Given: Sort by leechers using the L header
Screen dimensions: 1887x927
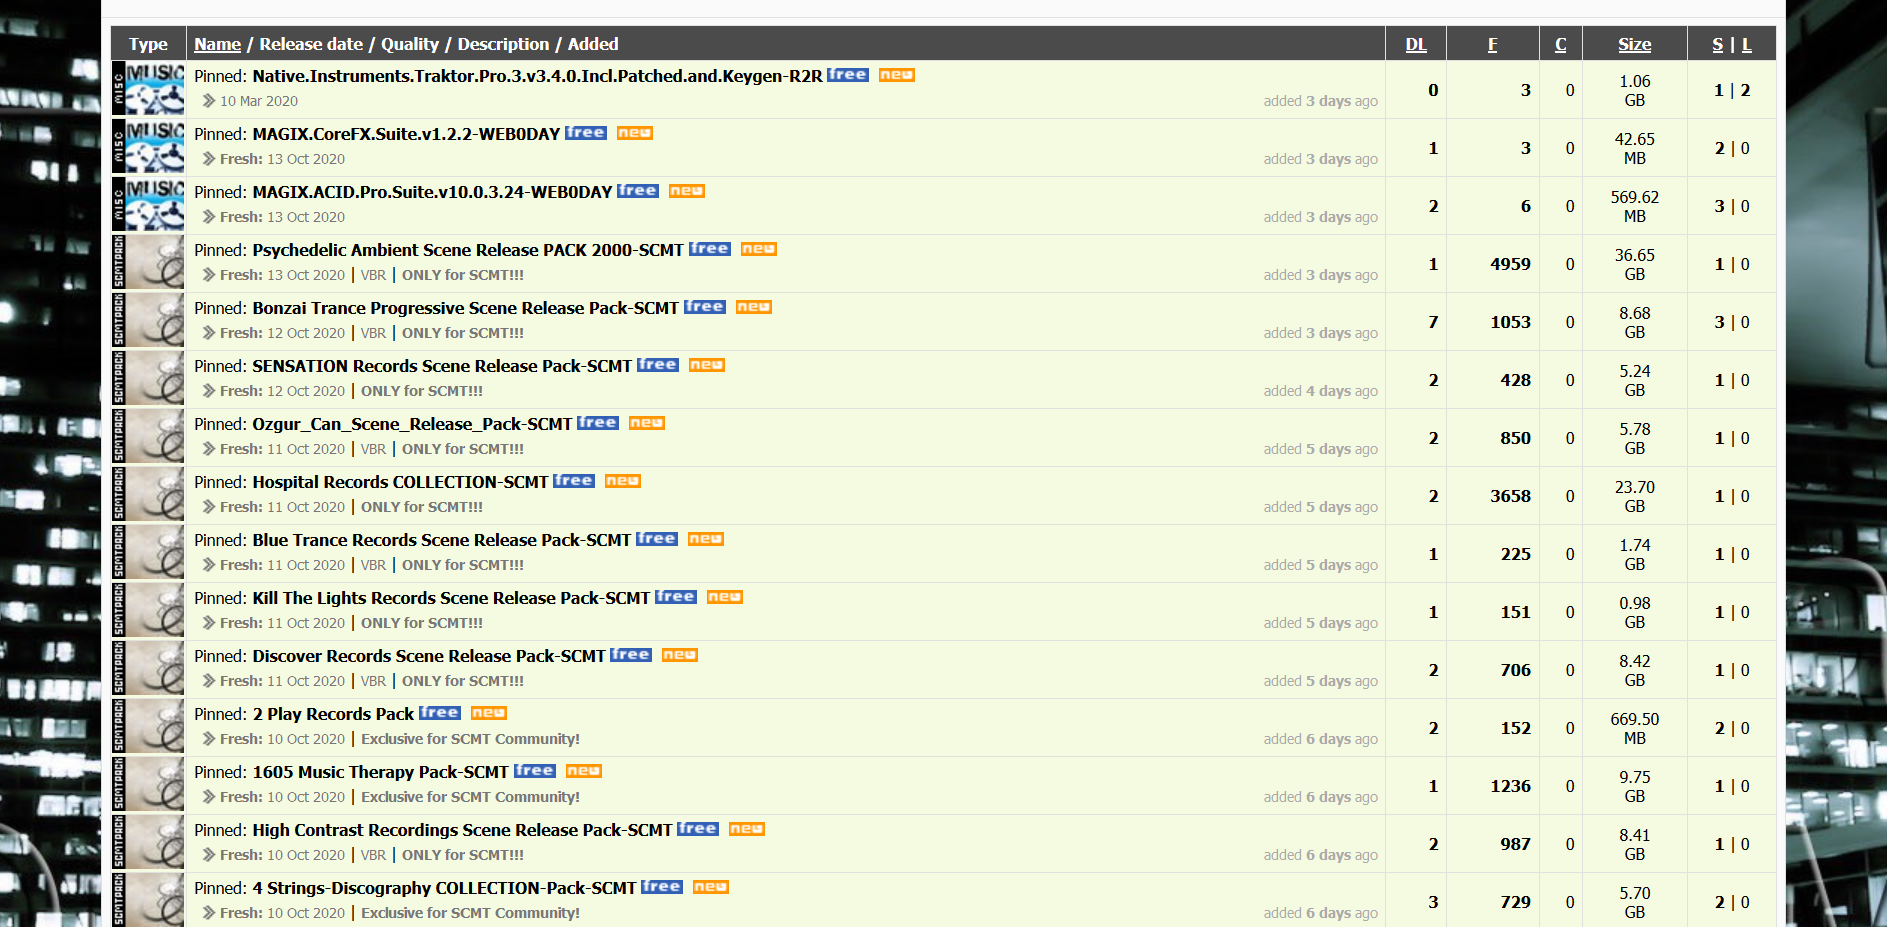Looking at the screenshot, I should pyautogui.click(x=1747, y=44).
